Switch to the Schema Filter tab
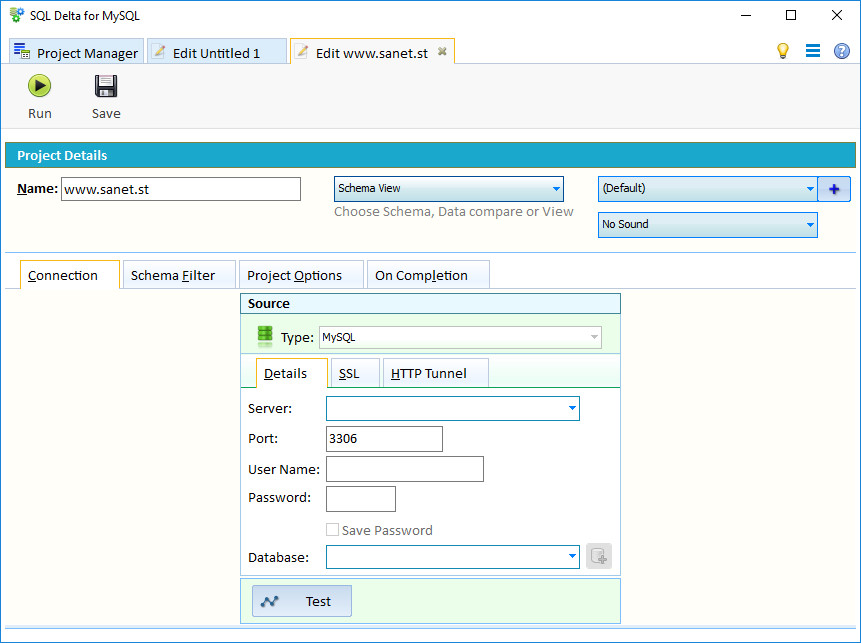 point(178,273)
